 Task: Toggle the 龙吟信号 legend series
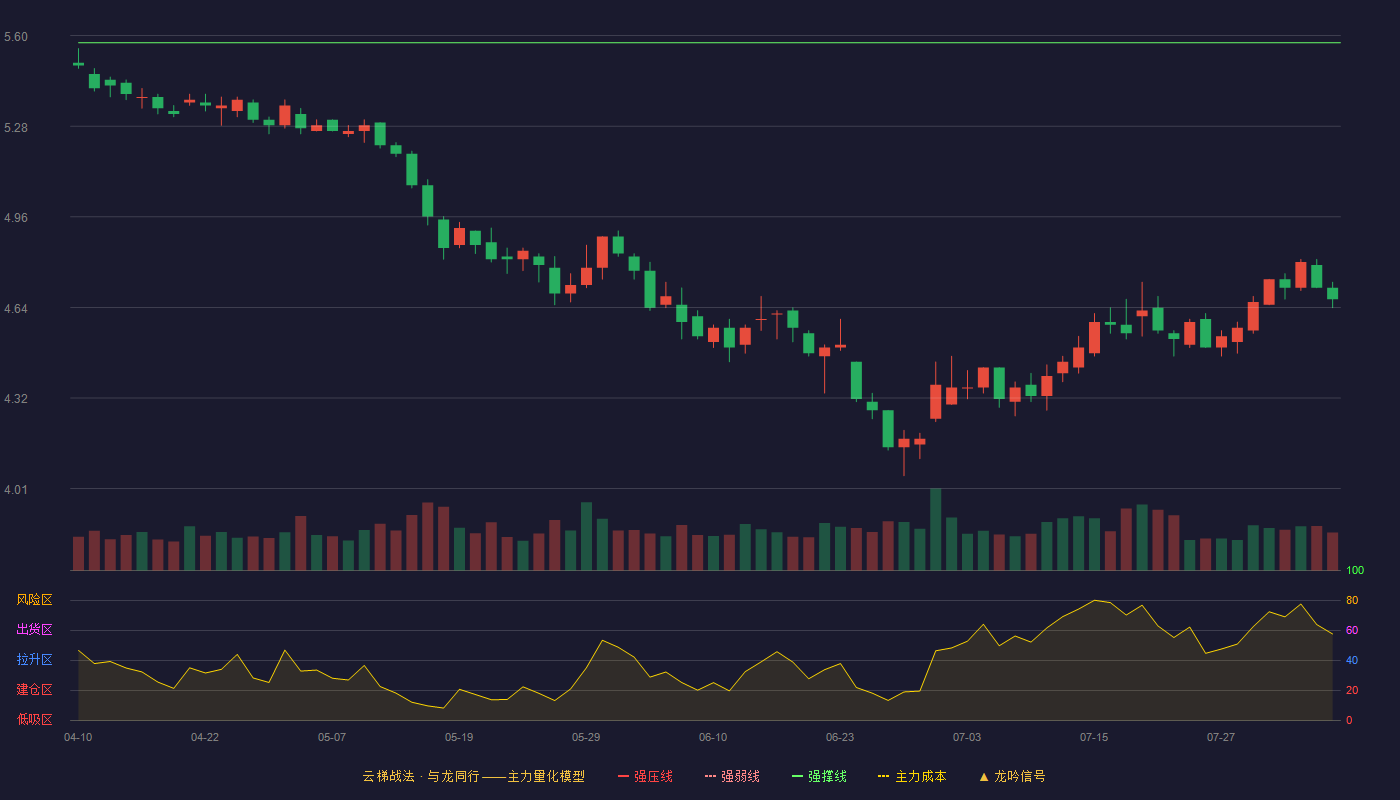pos(1012,776)
